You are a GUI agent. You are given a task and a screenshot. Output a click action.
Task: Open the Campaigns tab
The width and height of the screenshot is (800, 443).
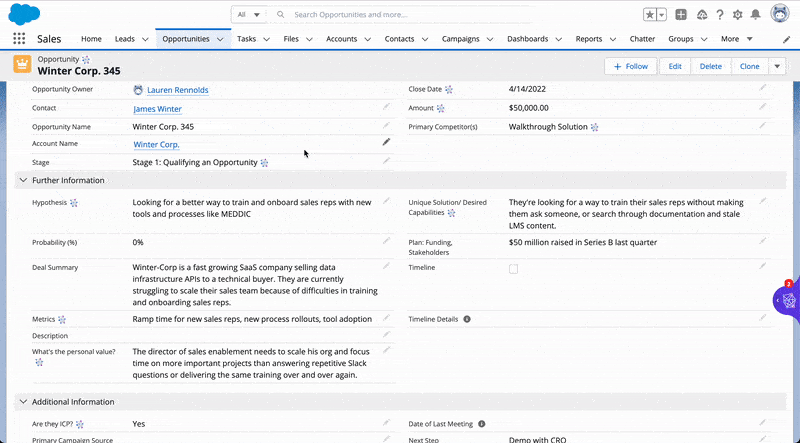tap(461, 39)
